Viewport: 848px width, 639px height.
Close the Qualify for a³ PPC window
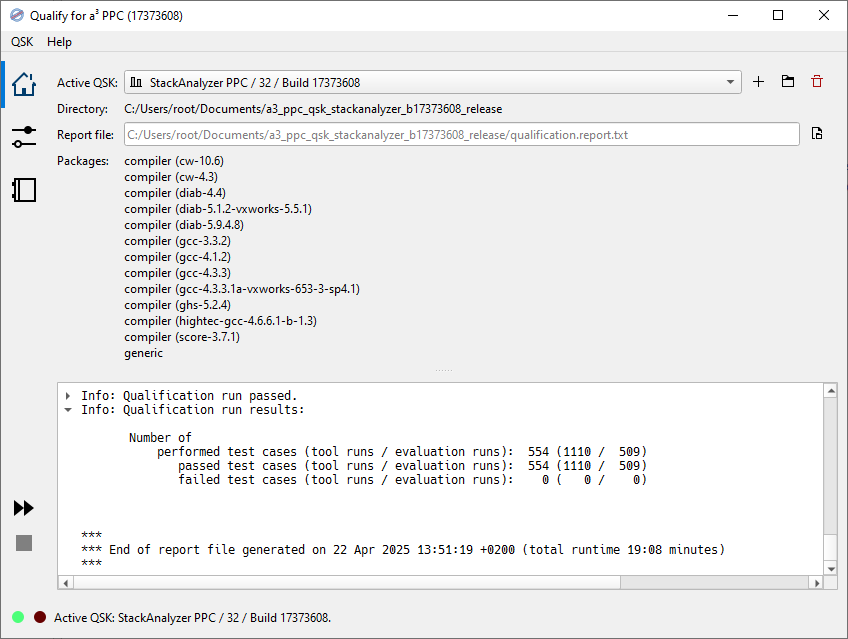824,15
